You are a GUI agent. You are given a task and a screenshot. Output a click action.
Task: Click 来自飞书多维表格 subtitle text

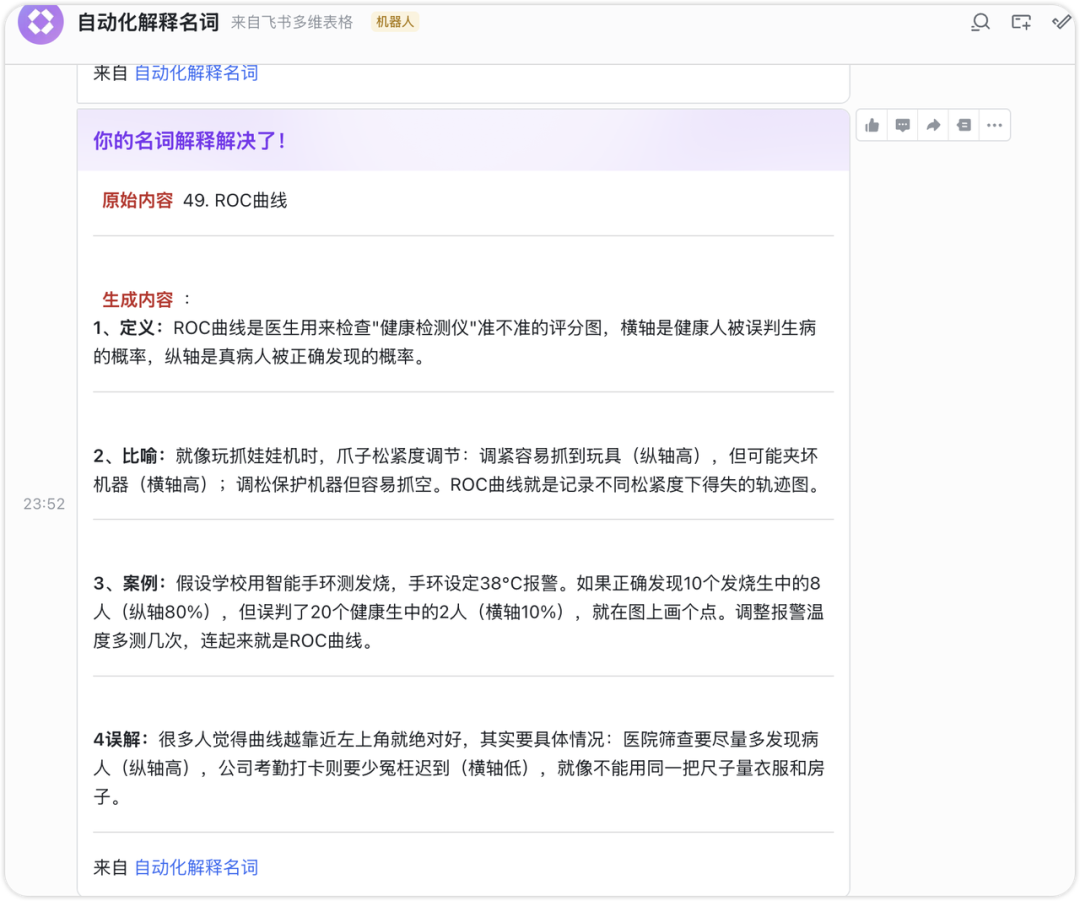click(x=292, y=22)
